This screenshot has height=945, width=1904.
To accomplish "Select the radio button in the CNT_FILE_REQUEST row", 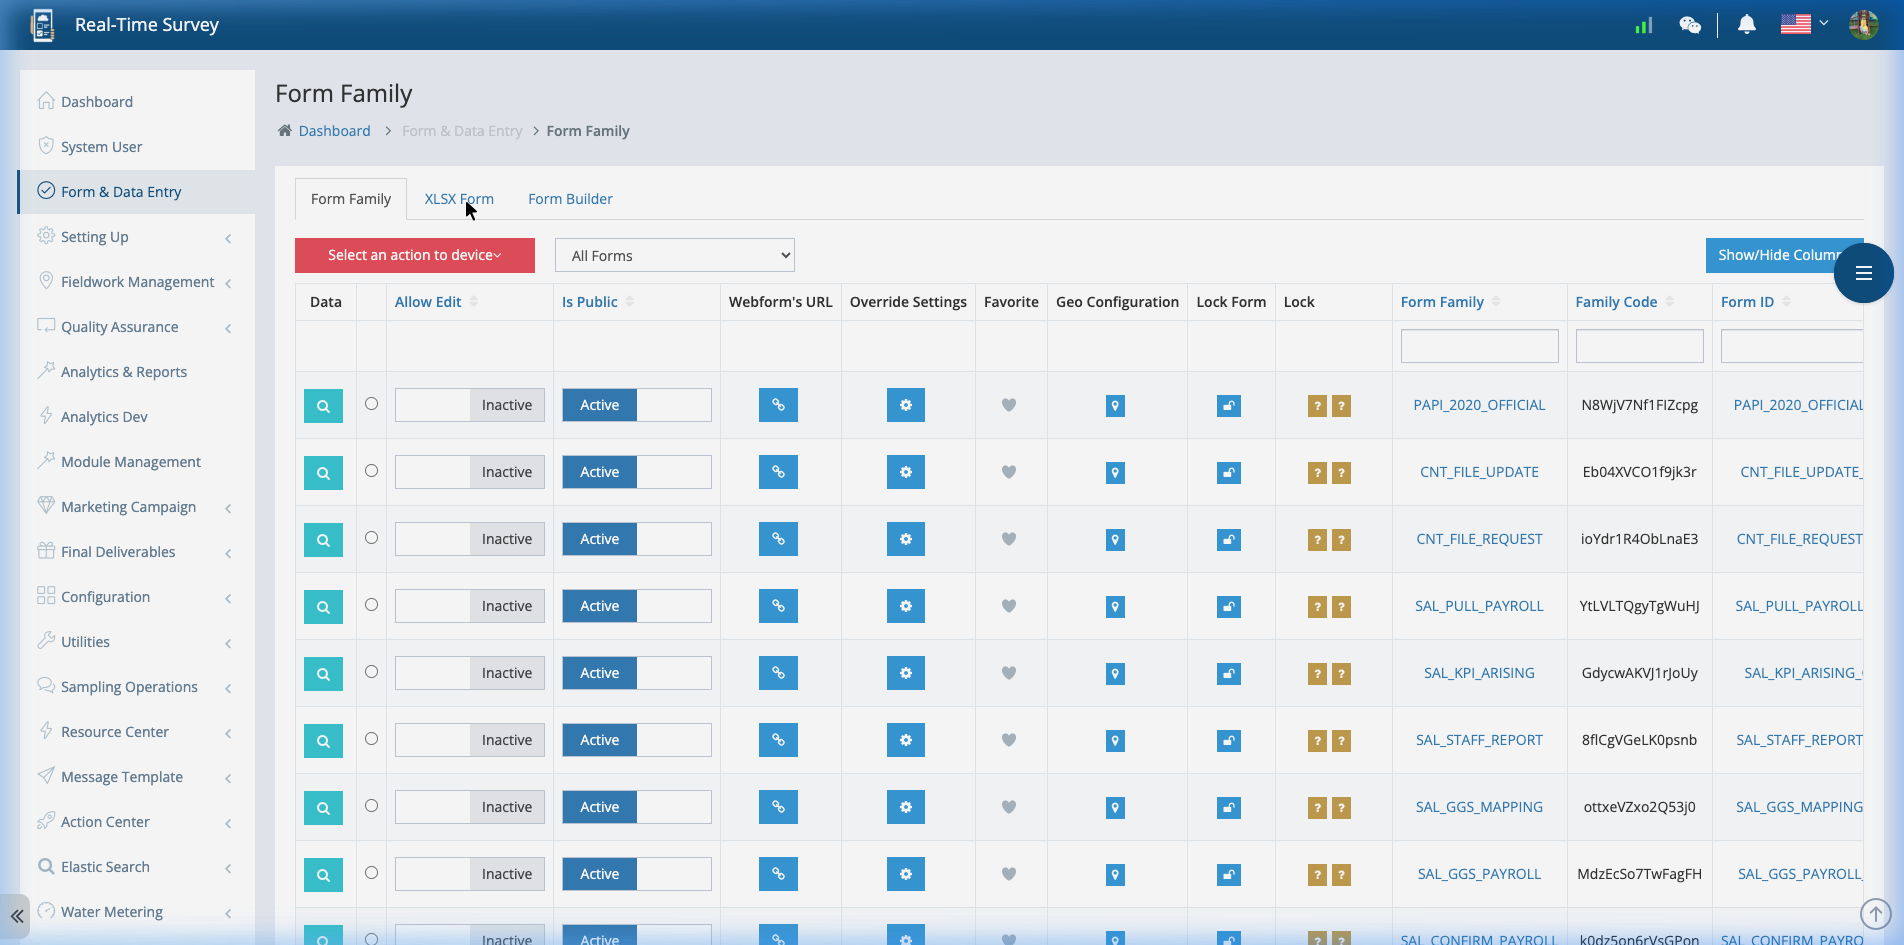I will [x=371, y=539].
